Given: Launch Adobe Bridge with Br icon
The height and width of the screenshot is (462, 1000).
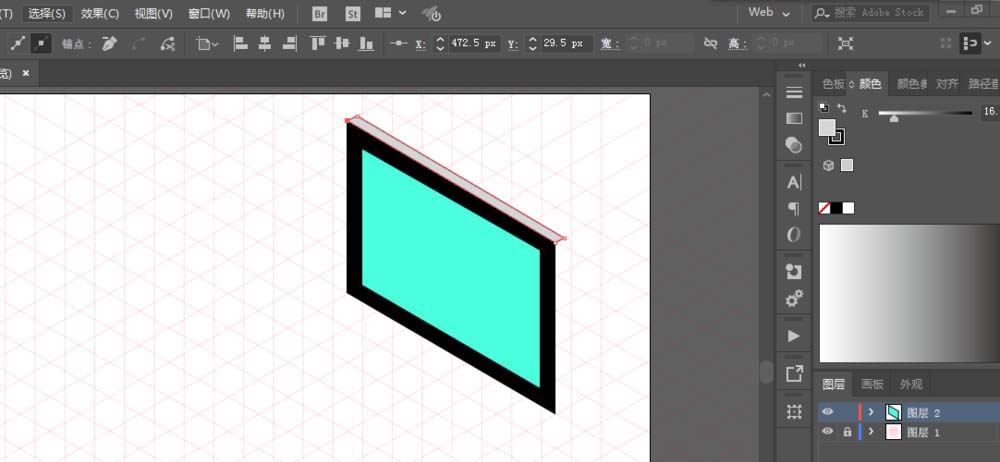Looking at the screenshot, I should point(320,13).
